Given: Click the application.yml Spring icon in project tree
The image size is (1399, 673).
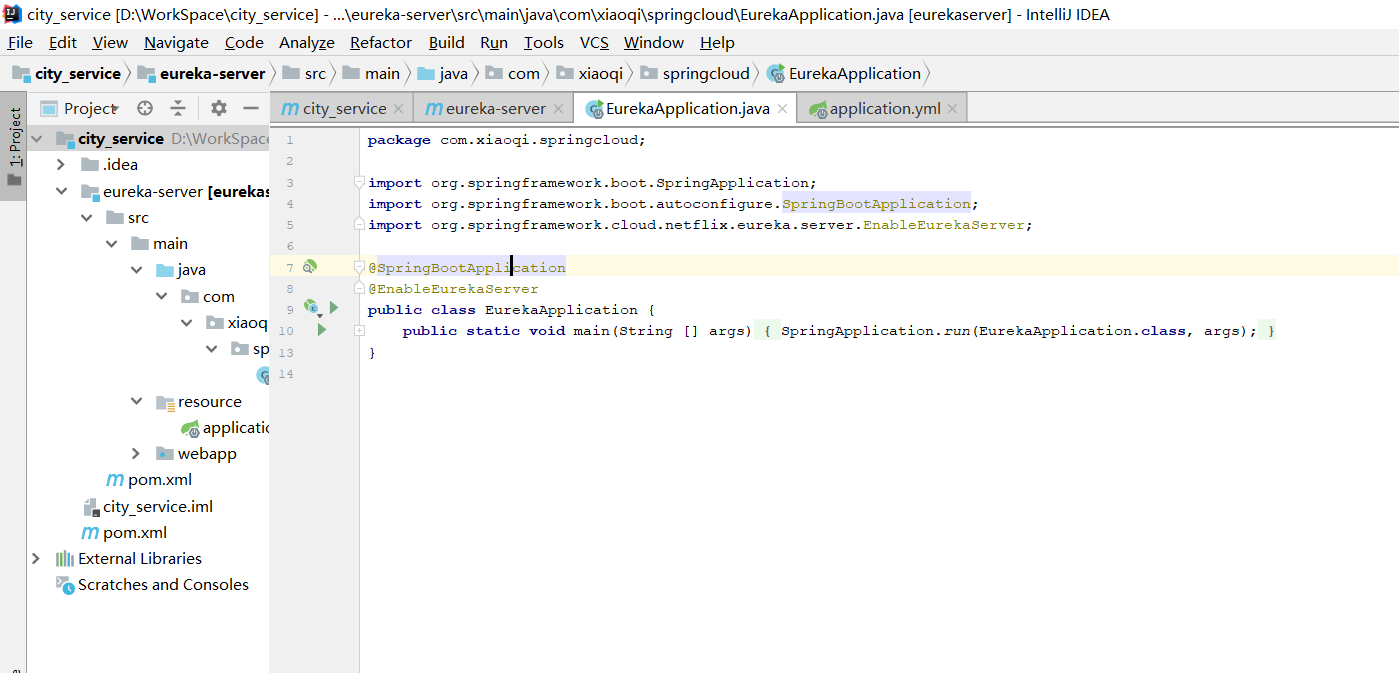Looking at the screenshot, I should [x=190, y=428].
